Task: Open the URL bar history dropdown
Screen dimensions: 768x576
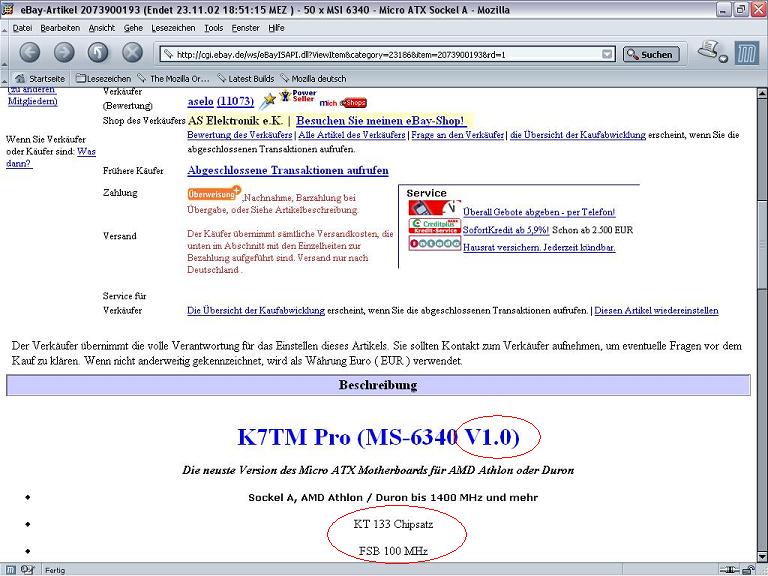Action: (607, 54)
